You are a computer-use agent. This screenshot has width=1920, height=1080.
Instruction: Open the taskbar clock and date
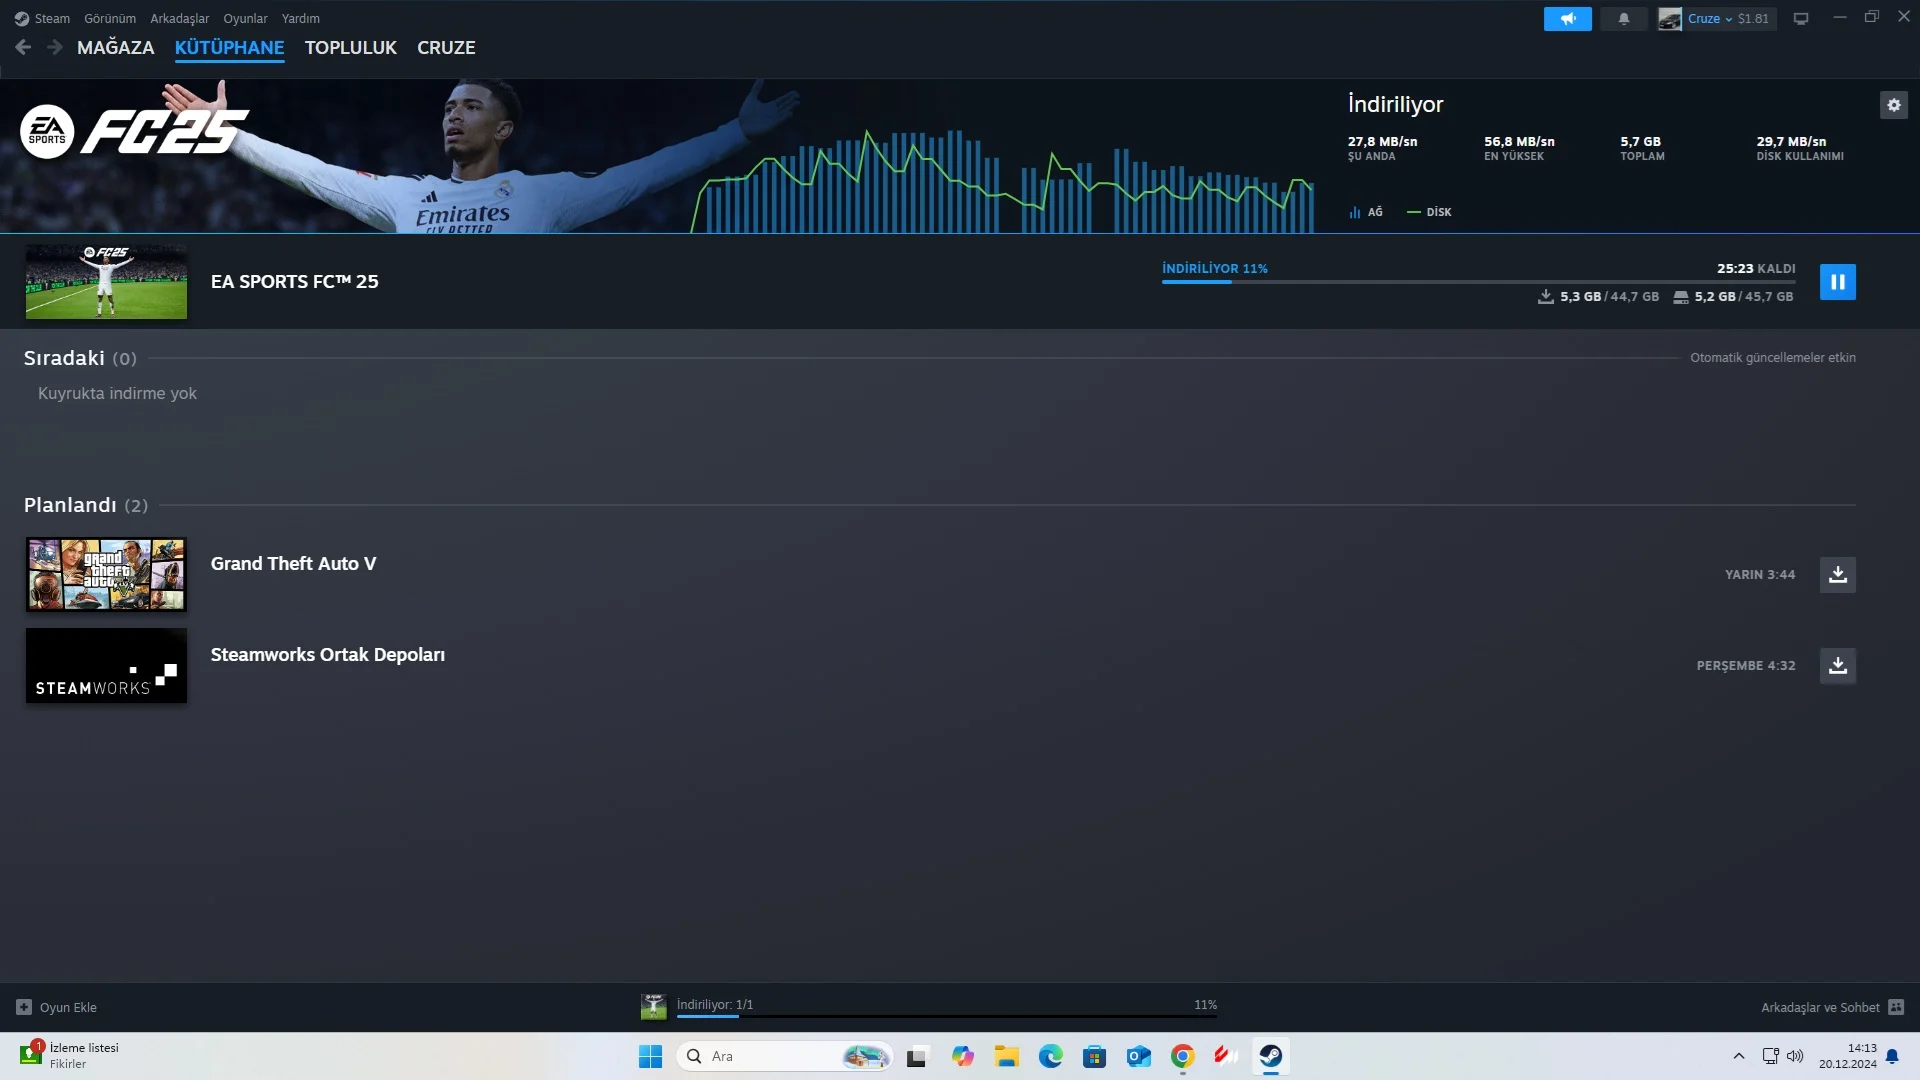(x=1848, y=1056)
